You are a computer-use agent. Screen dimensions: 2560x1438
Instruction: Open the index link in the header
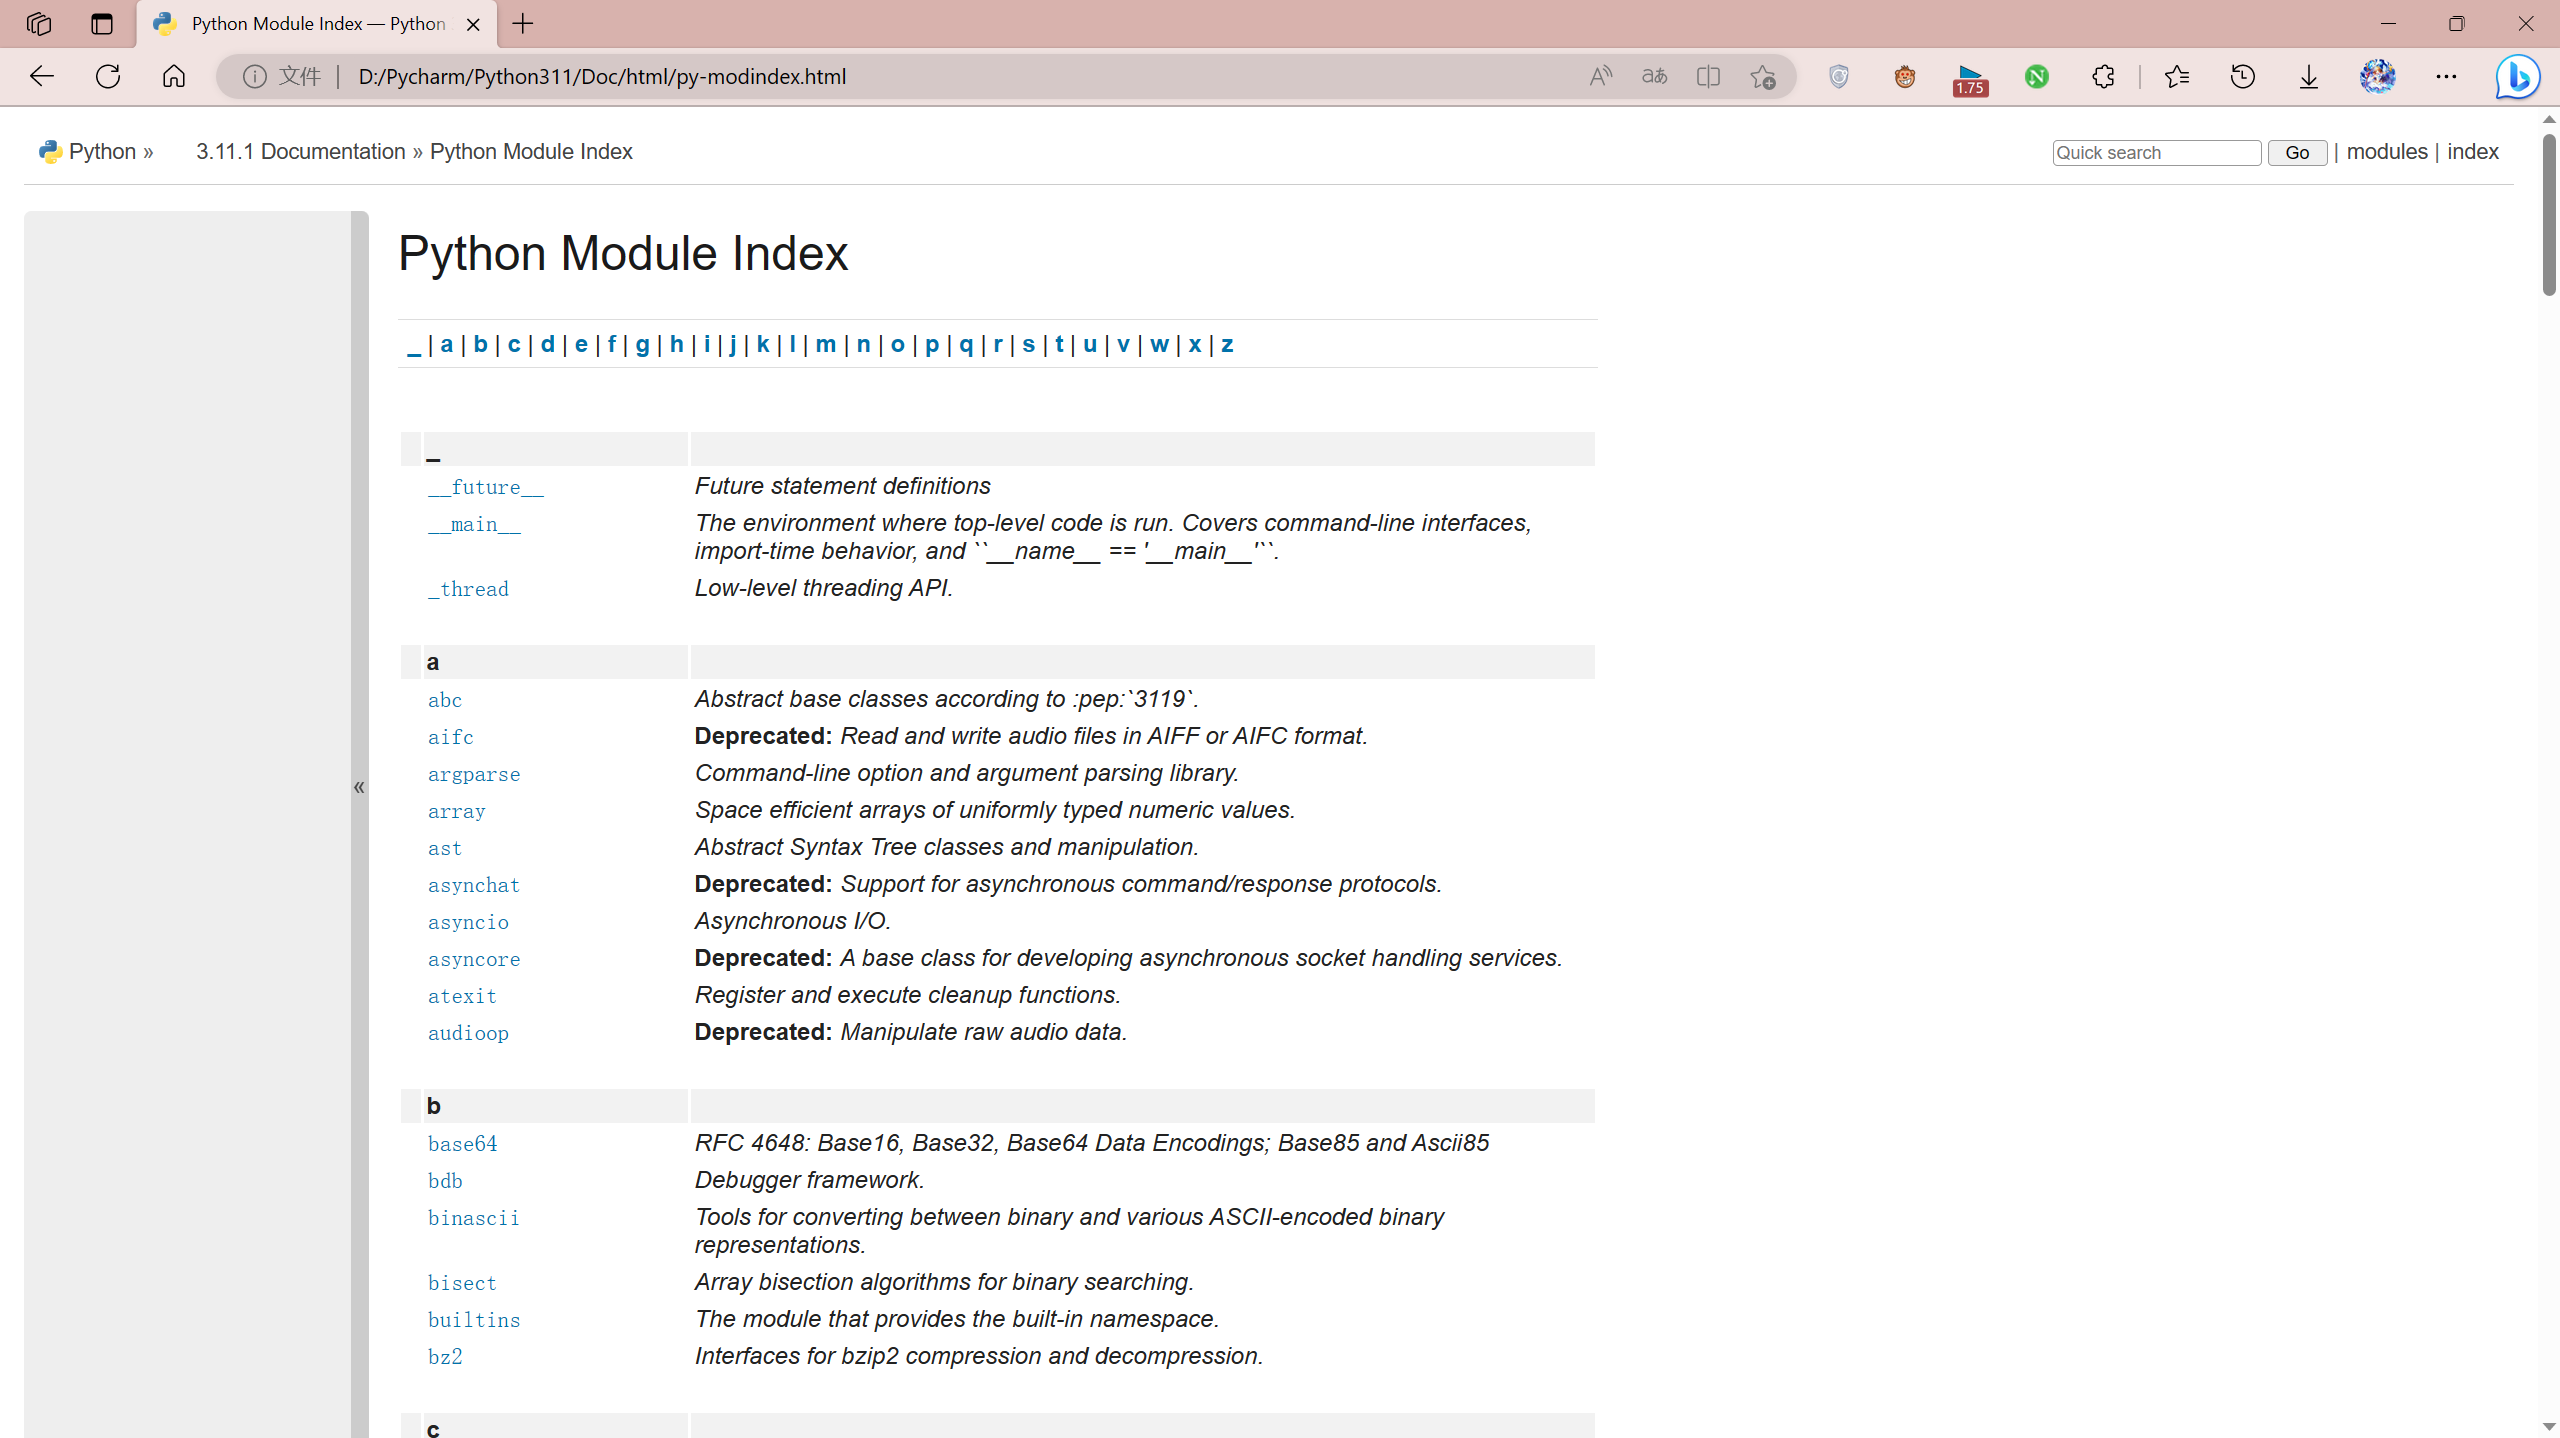click(x=2473, y=152)
